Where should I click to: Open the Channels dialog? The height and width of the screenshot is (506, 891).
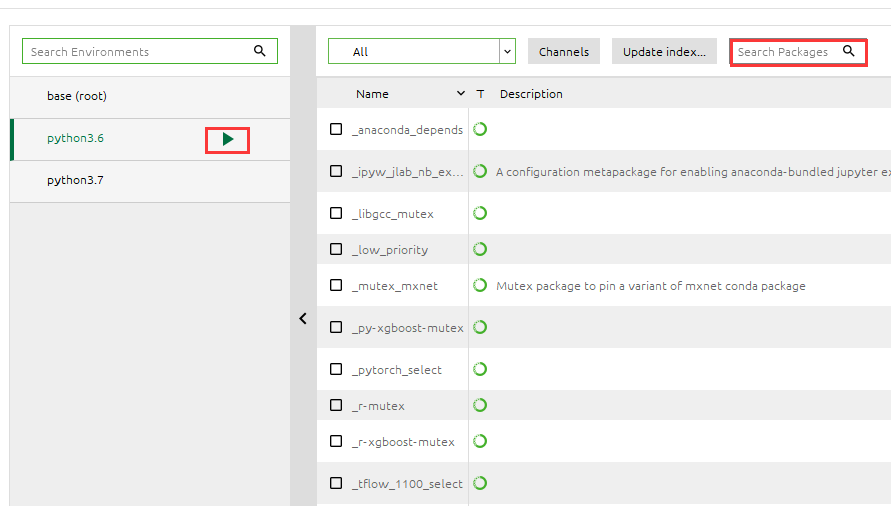[564, 51]
